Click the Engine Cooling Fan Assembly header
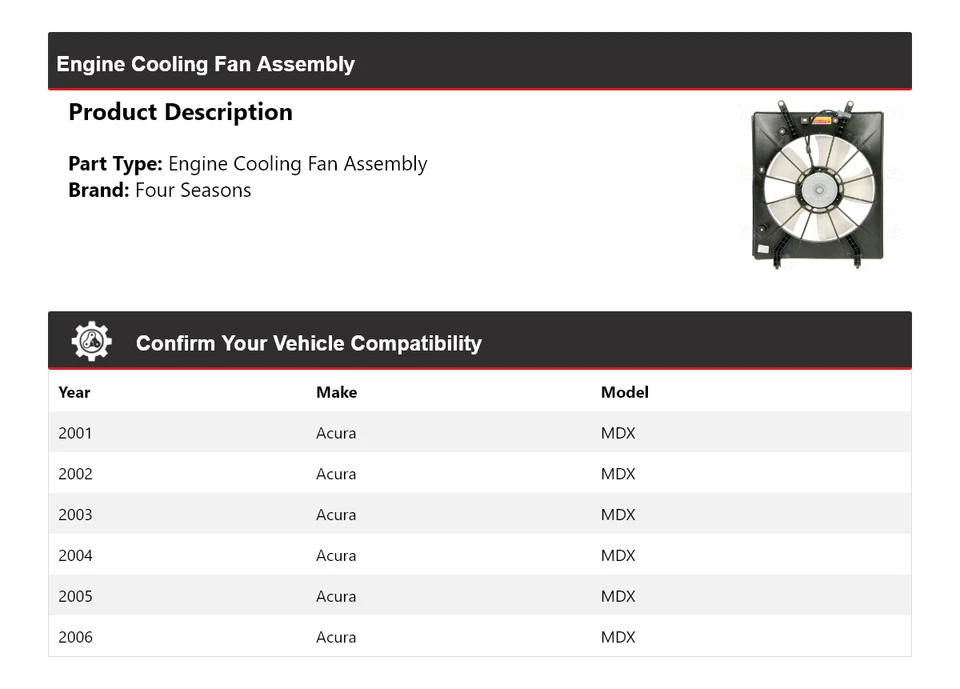Image resolution: width=960 pixels, height=689 pixels. pyautogui.click(x=206, y=64)
